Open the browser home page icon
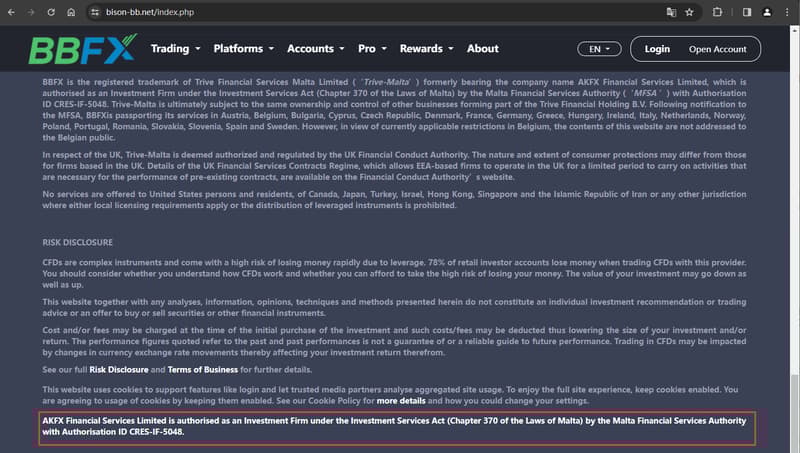This screenshot has width=800, height=453. pyautogui.click(x=71, y=12)
